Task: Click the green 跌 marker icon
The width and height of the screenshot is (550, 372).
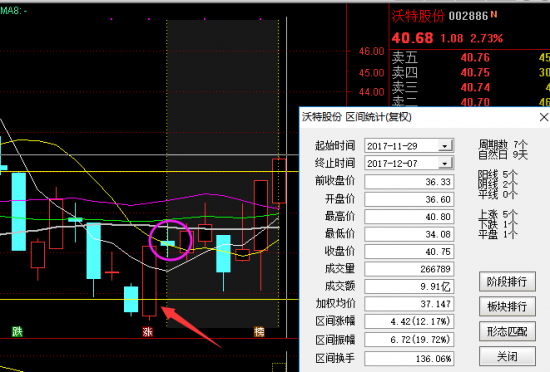Action: click(x=17, y=331)
